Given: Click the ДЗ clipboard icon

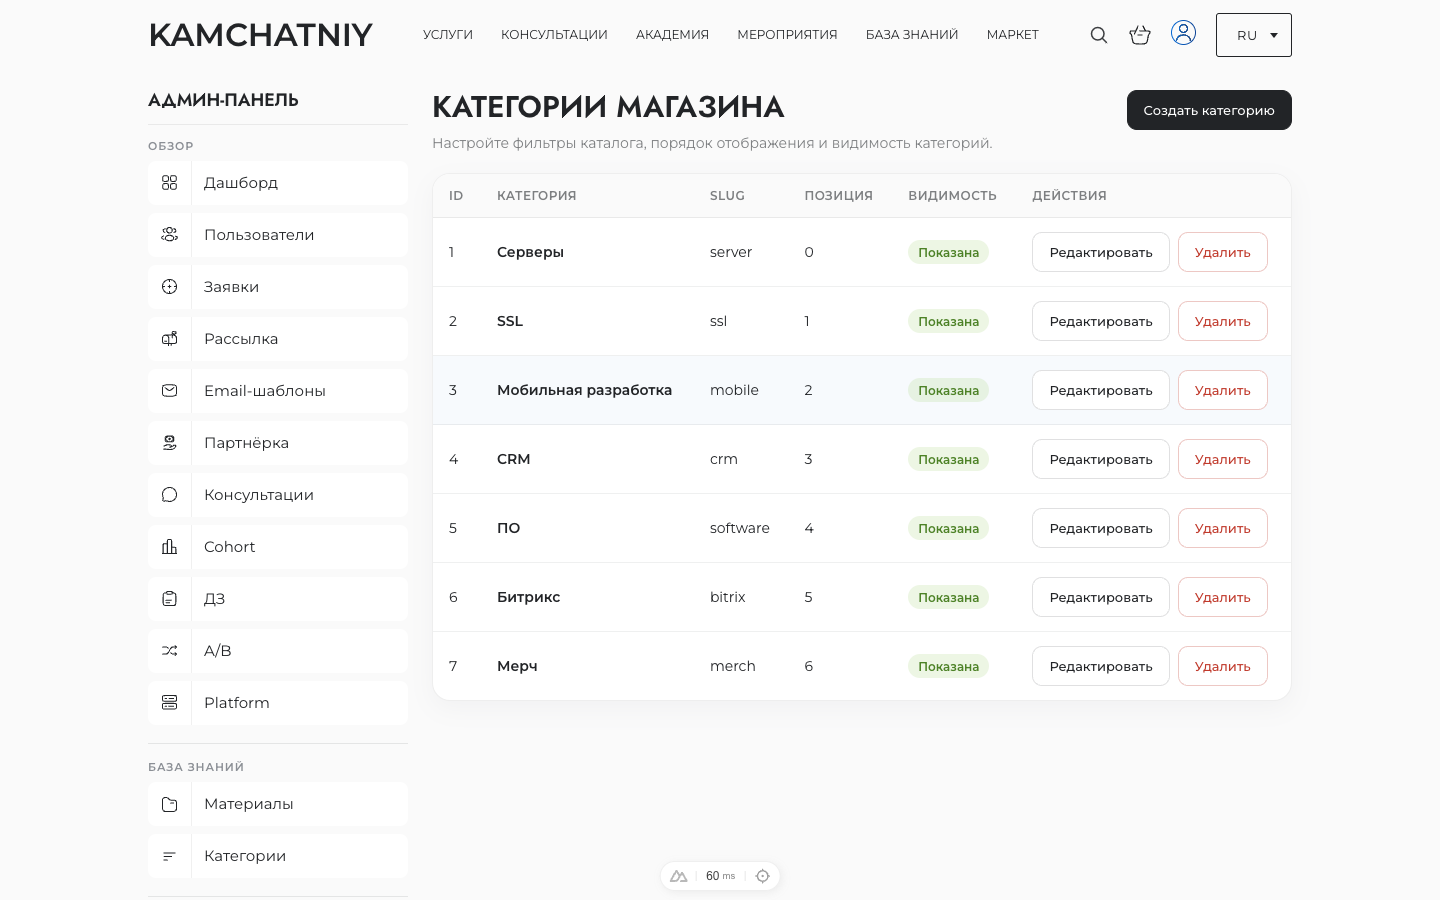Looking at the screenshot, I should point(170,599).
